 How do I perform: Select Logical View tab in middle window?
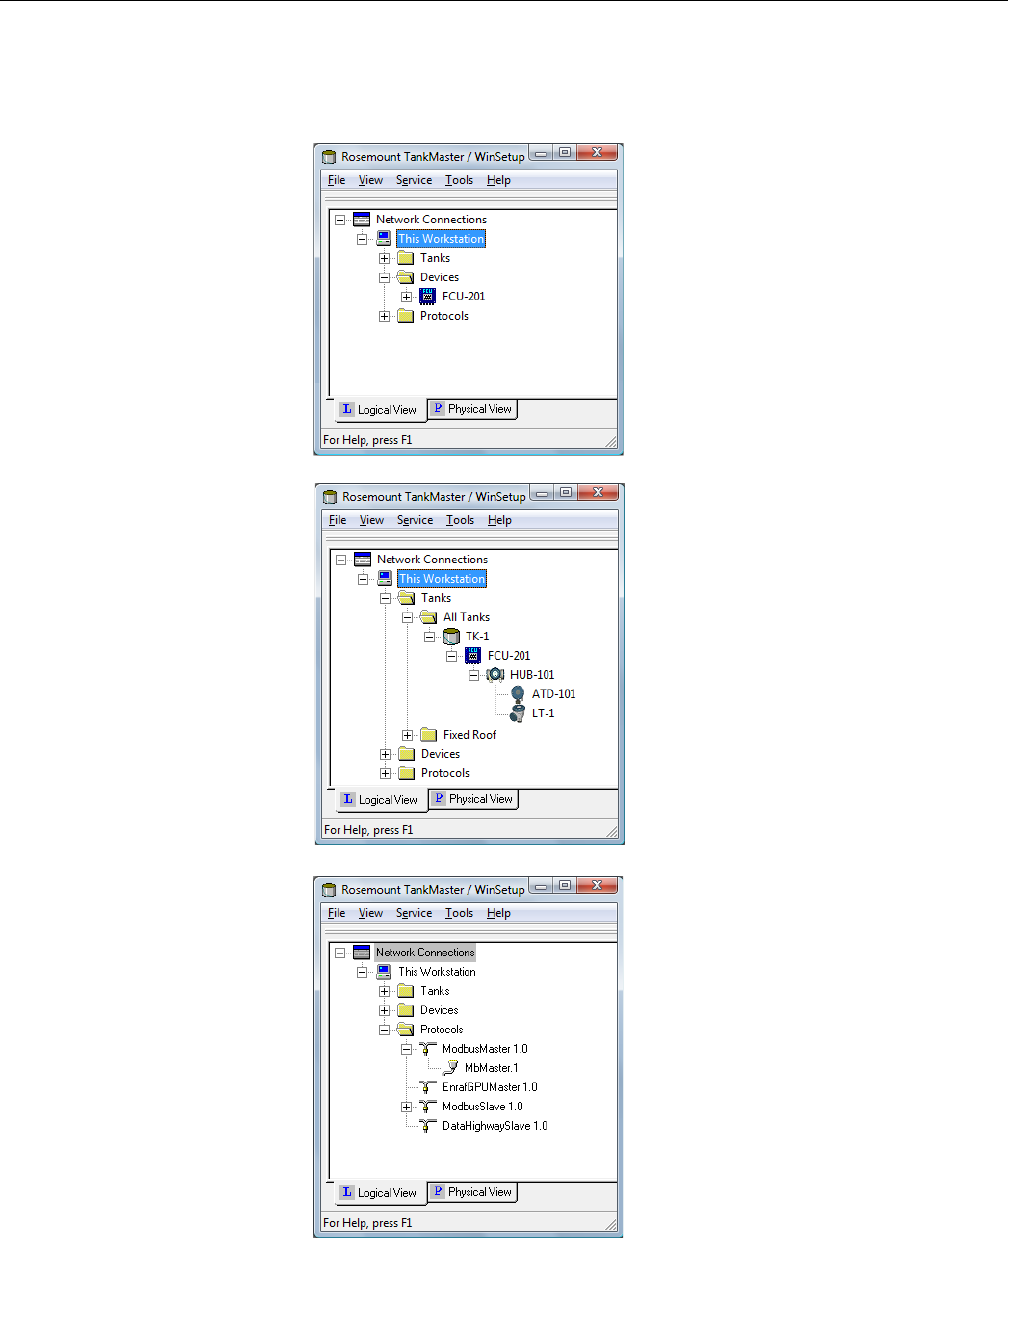pyautogui.click(x=380, y=800)
